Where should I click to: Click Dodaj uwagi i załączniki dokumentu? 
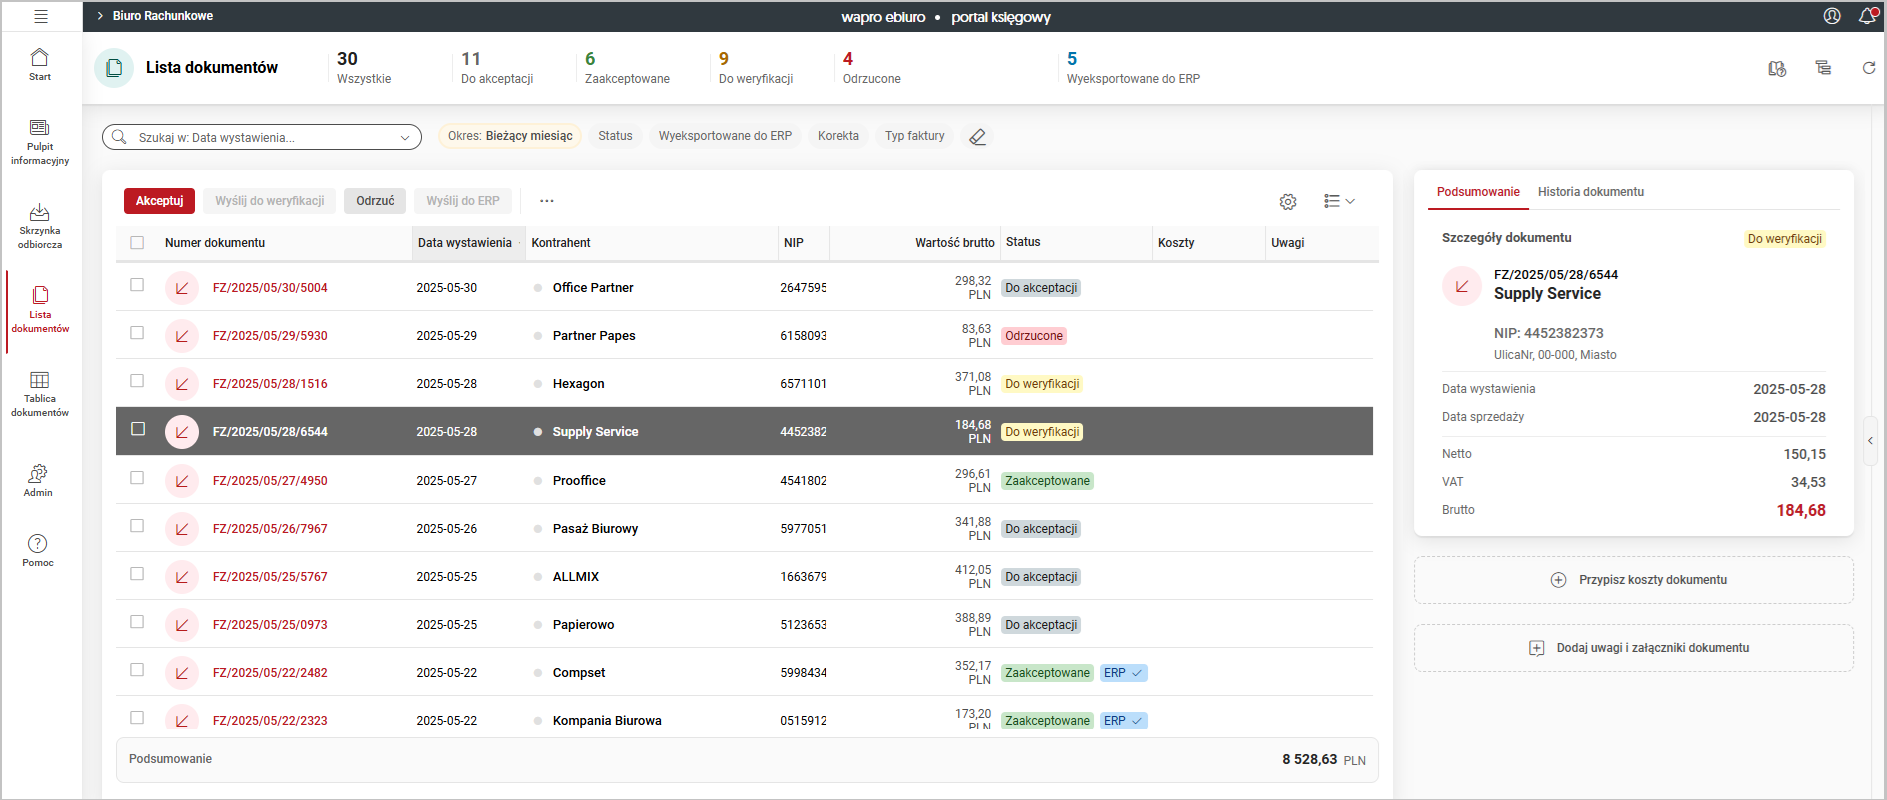[1634, 648]
